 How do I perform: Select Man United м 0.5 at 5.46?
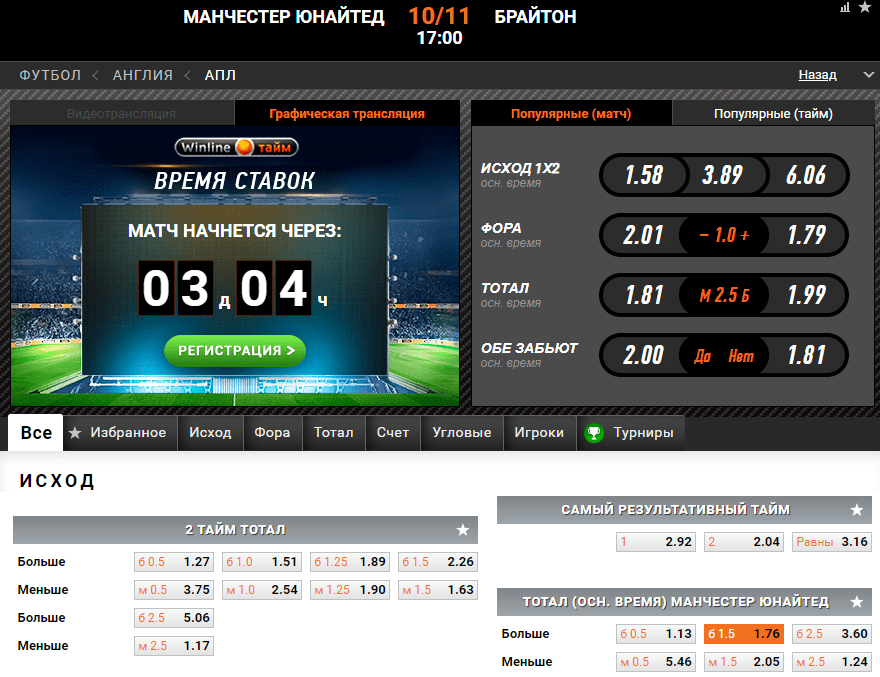coord(656,662)
